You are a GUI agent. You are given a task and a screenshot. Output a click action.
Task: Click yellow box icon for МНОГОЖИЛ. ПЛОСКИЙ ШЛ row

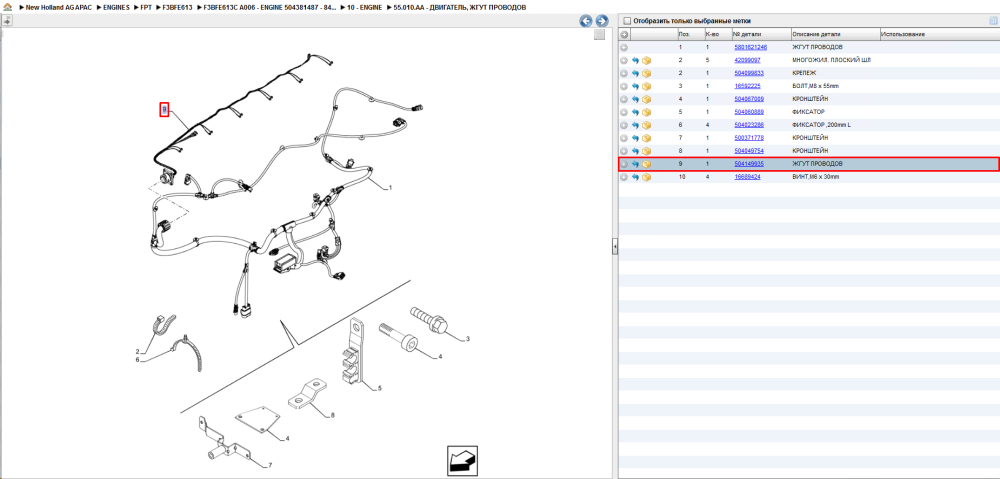click(x=647, y=60)
